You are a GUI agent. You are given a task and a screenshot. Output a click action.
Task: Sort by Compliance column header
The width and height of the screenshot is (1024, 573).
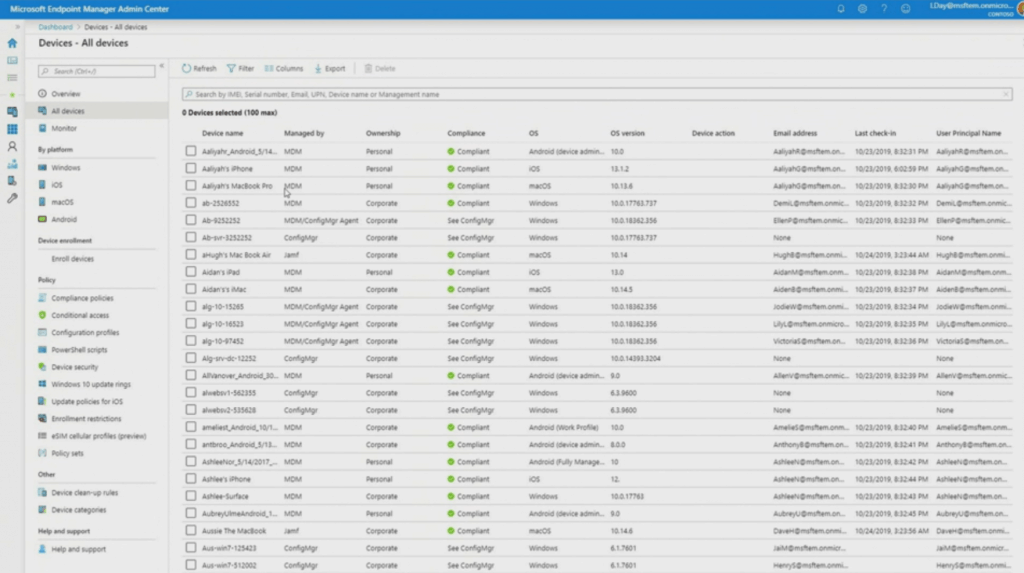pos(466,133)
